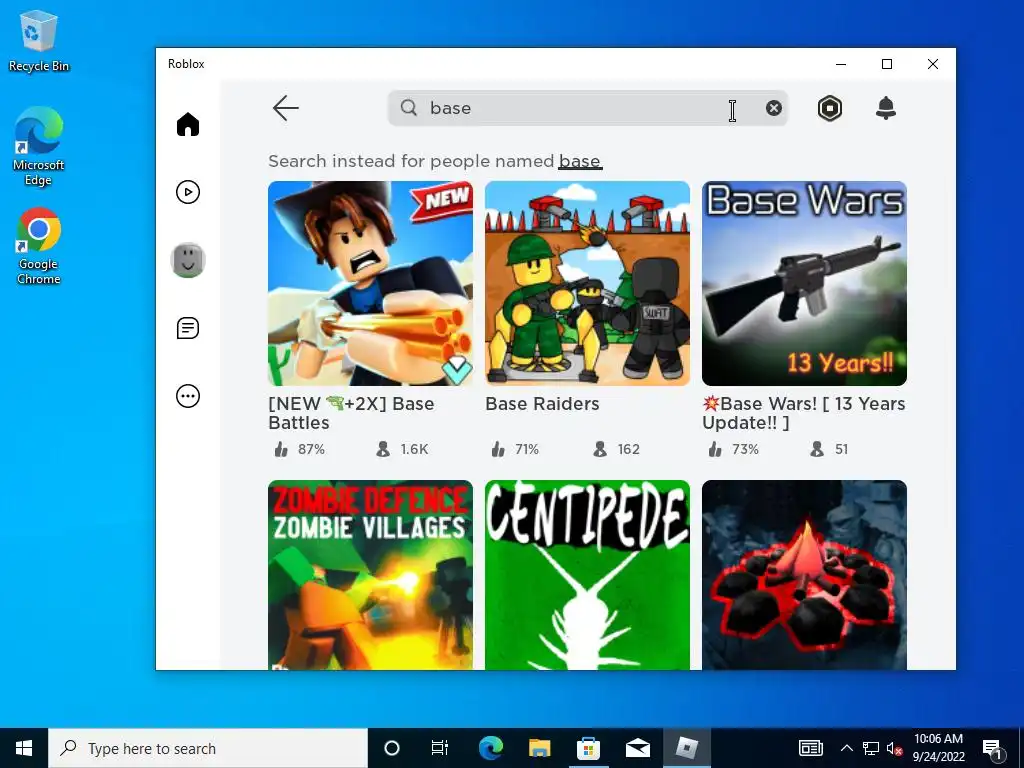1024x768 pixels.
Task: Open the More (three dots) sidebar icon
Action: pos(188,396)
